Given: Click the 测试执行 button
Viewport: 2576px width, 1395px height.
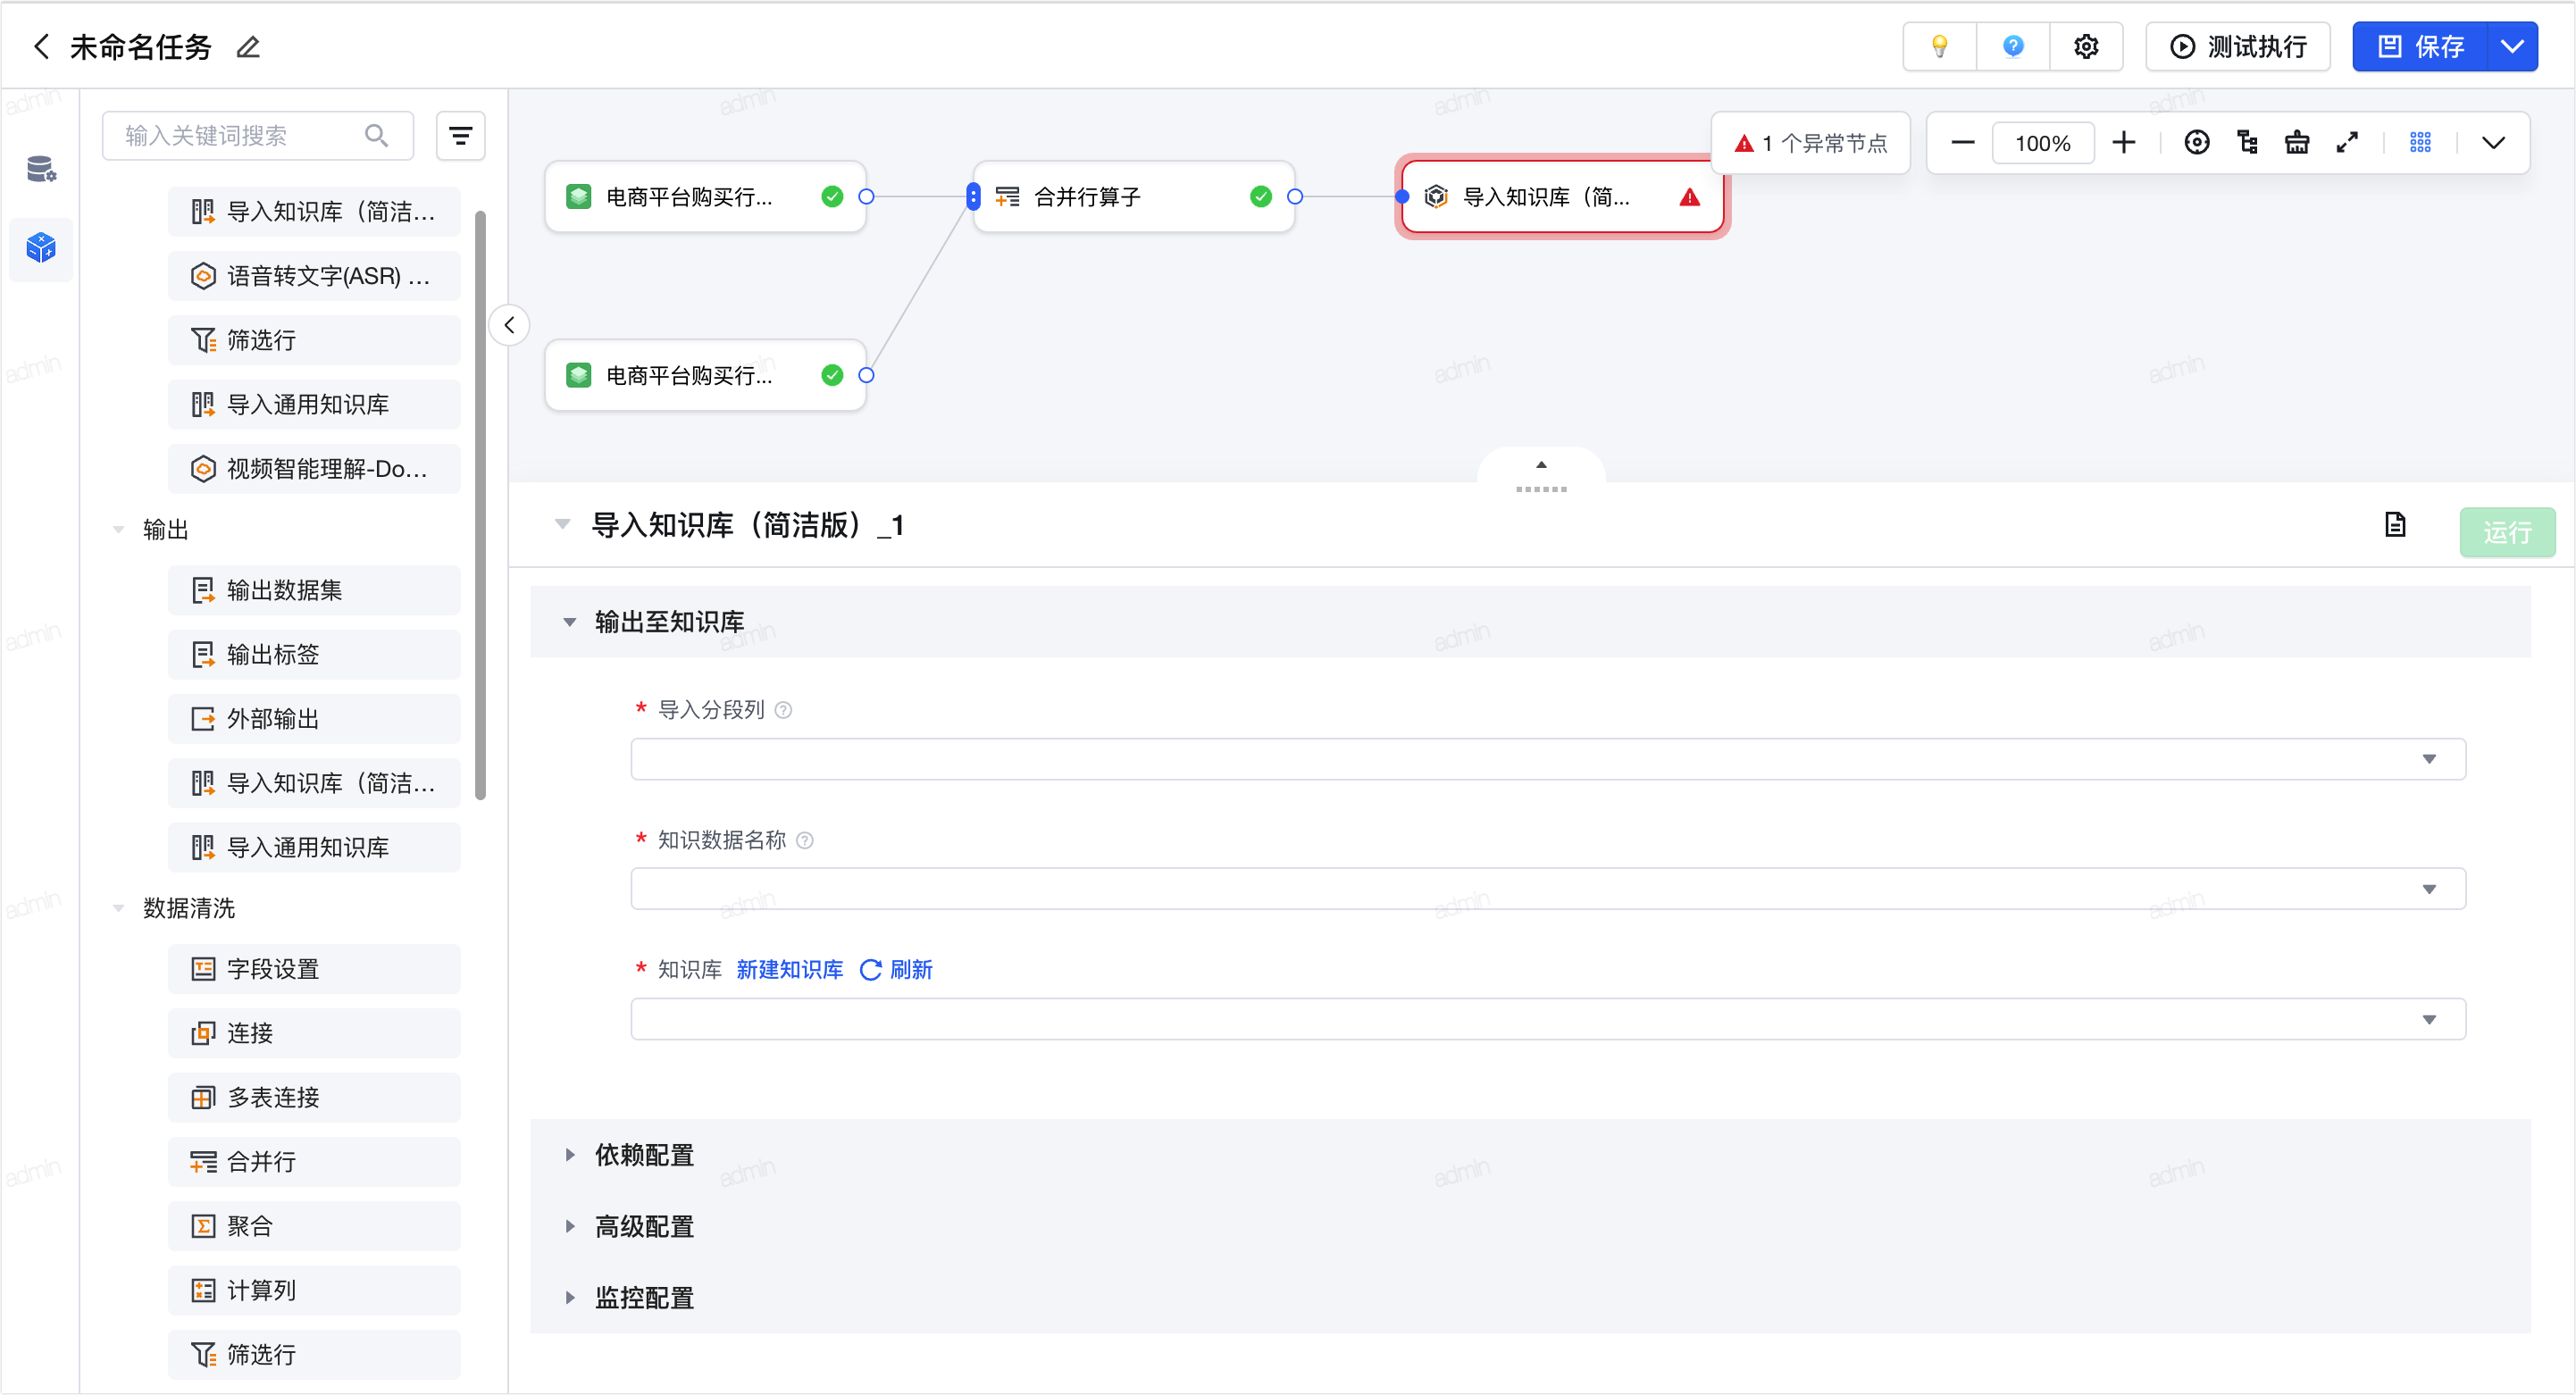Looking at the screenshot, I should pos(2238,46).
